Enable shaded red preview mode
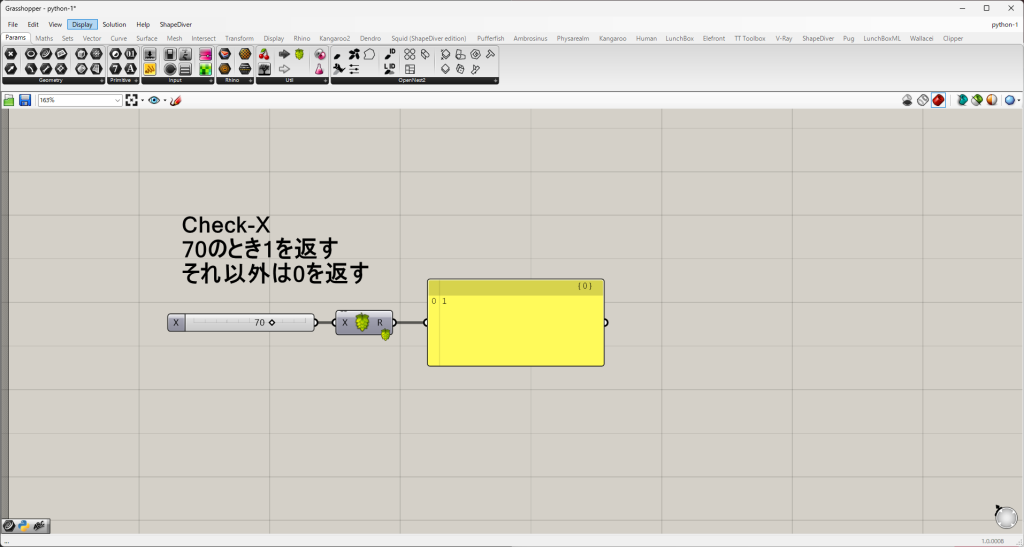The image size is (1024, 547). (939, 100)
